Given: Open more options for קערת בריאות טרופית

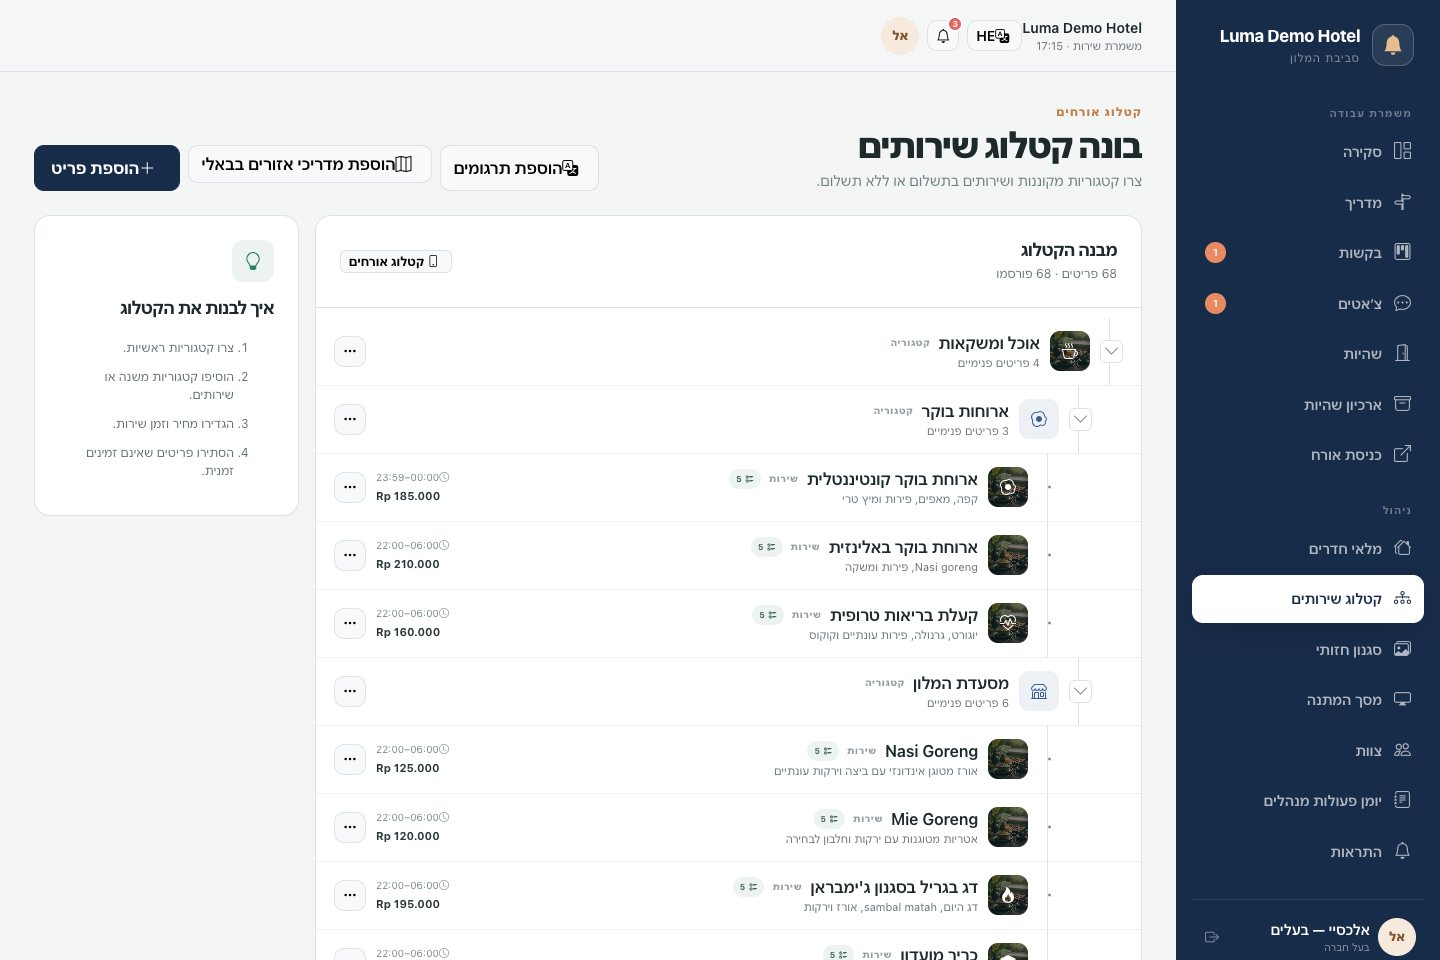Looking at the screenshot, I should tap(350, 623).
